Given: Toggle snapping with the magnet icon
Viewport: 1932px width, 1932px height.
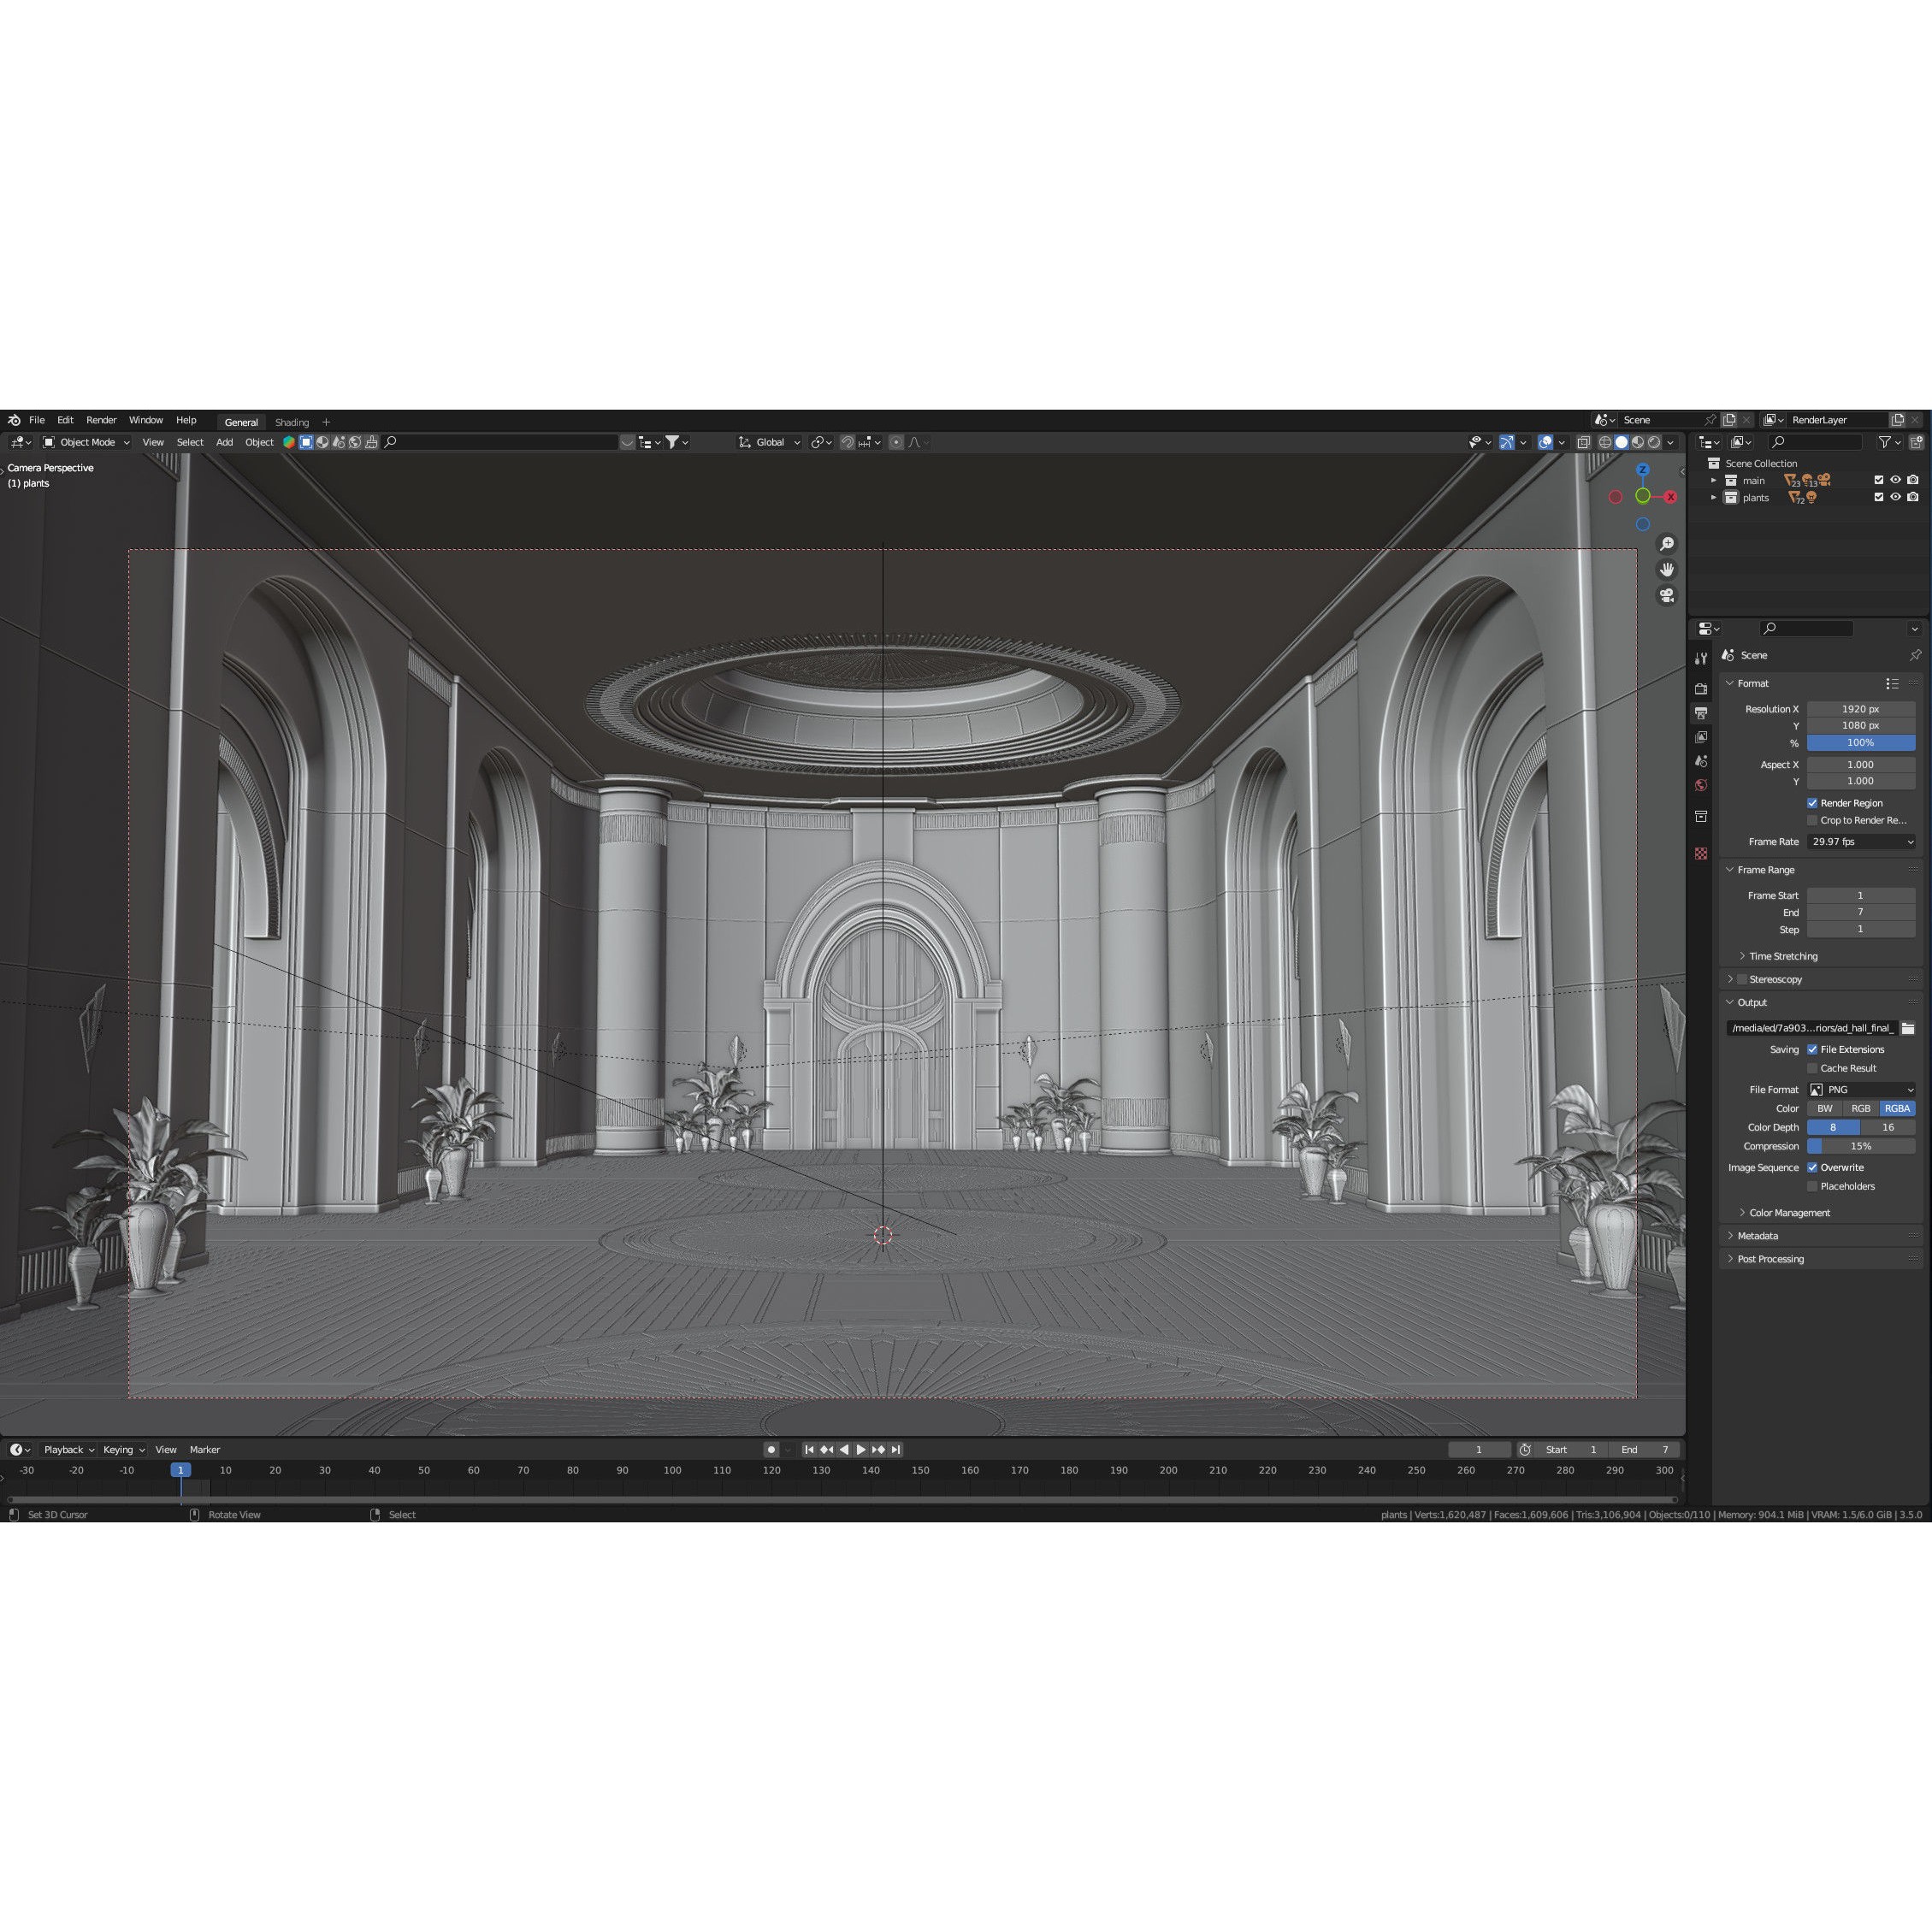Looking at the screenshot, I should [847, 442].
